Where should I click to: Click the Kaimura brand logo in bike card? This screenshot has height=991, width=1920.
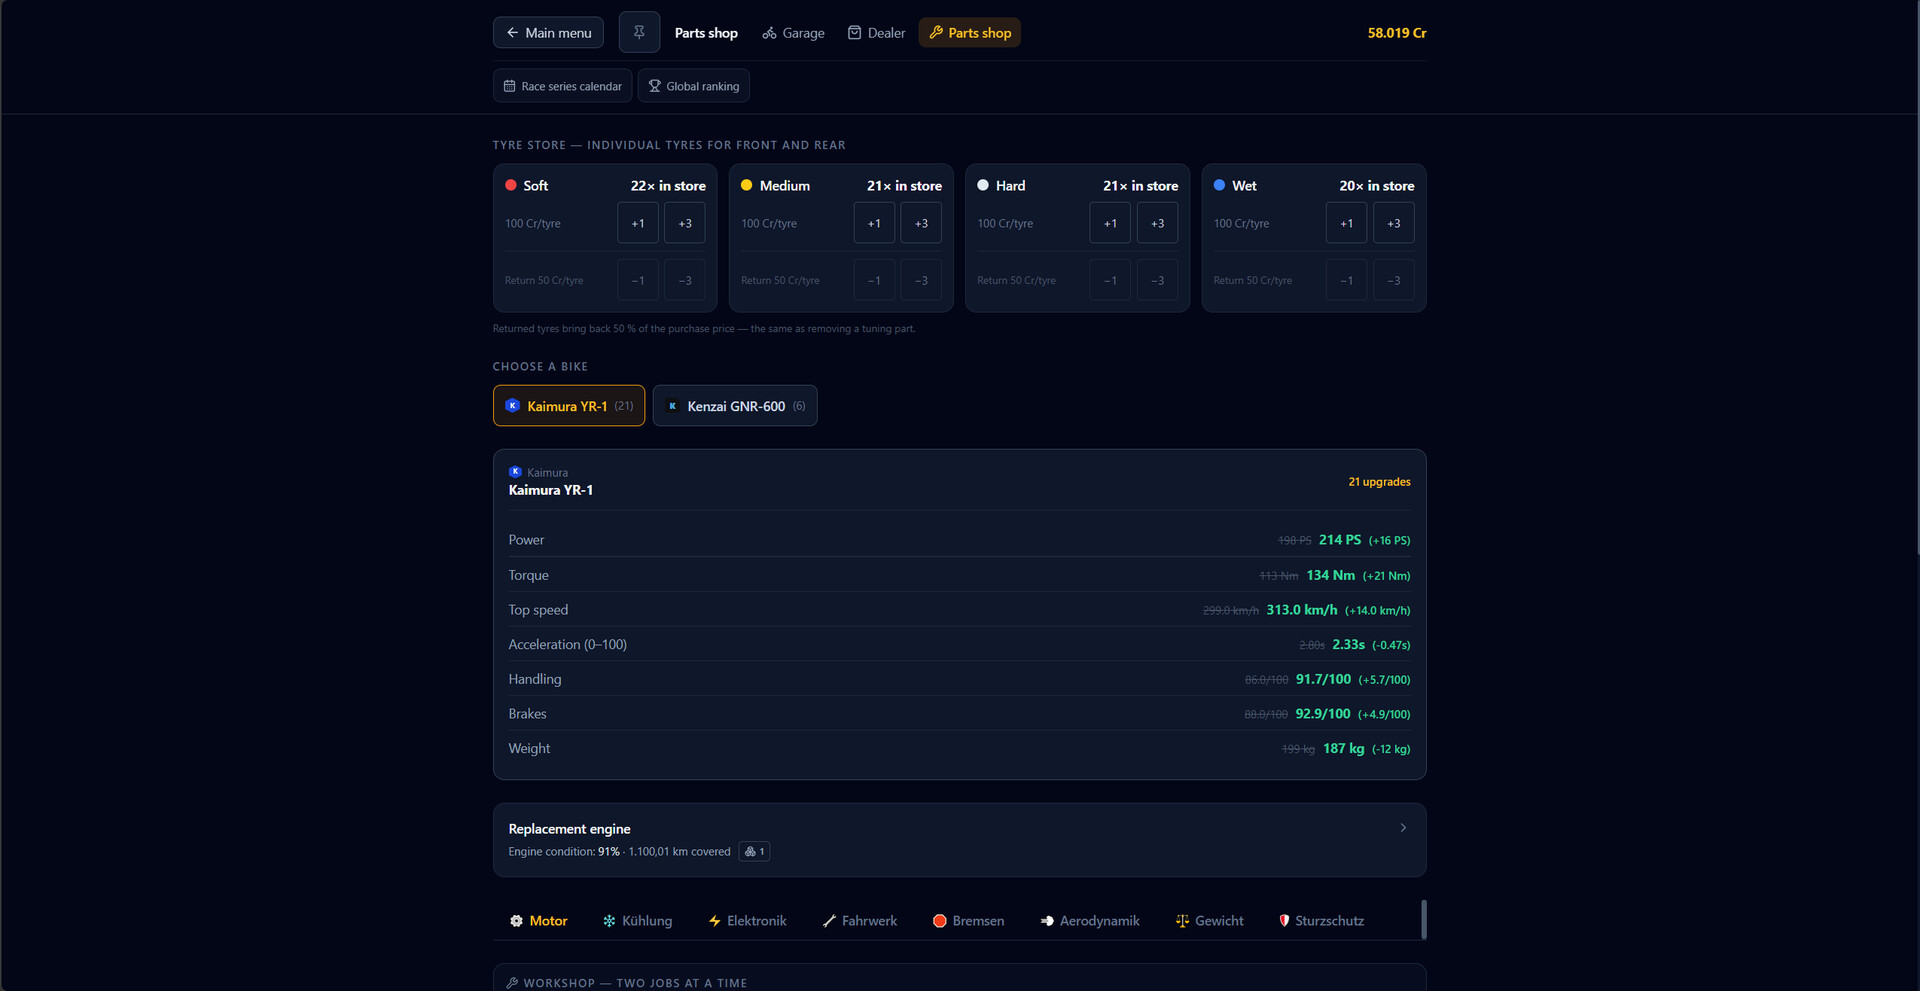pos(515,472)
